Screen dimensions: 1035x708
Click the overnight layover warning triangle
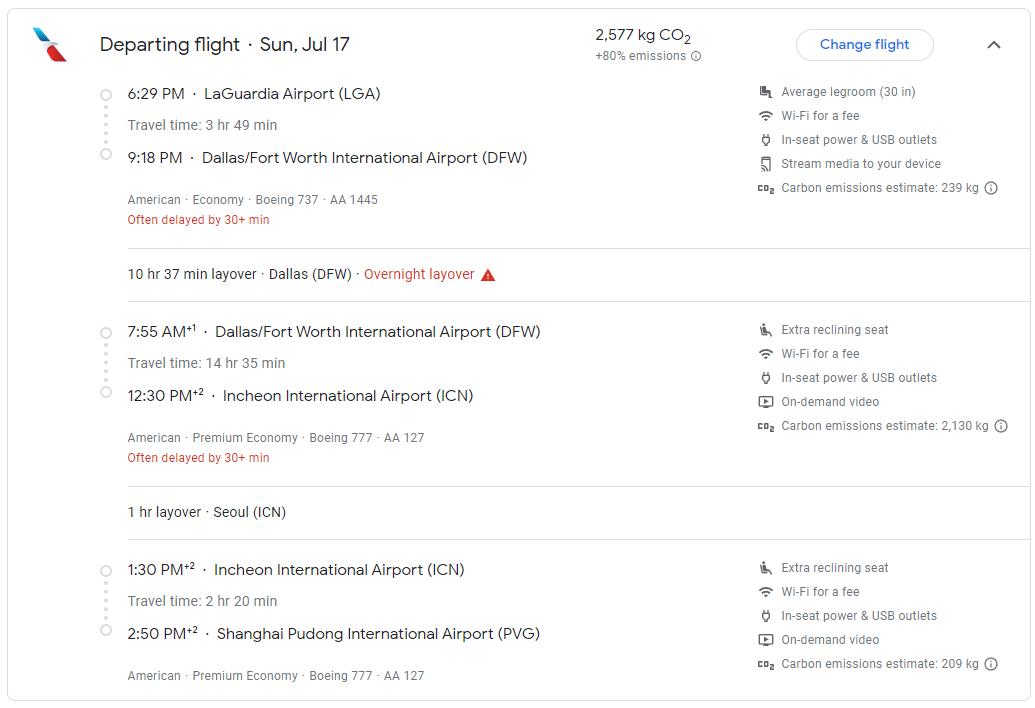pos(488,275)
